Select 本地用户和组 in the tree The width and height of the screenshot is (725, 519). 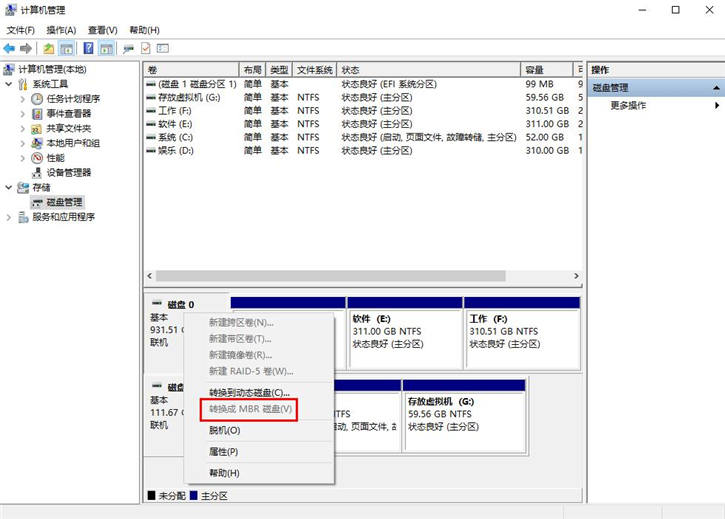pyautogui.click(x=72, y=143)
